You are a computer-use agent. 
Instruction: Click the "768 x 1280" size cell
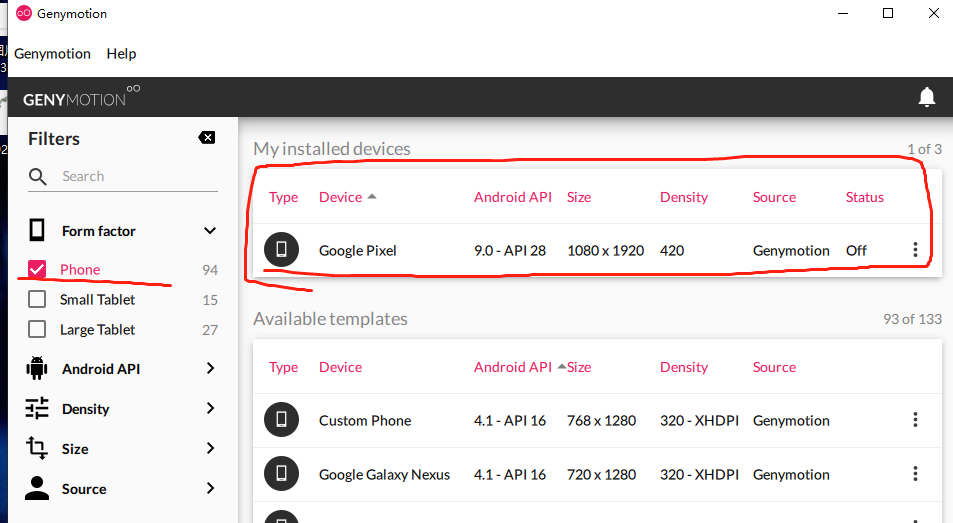pyautogui.click(x=601, y=420)
